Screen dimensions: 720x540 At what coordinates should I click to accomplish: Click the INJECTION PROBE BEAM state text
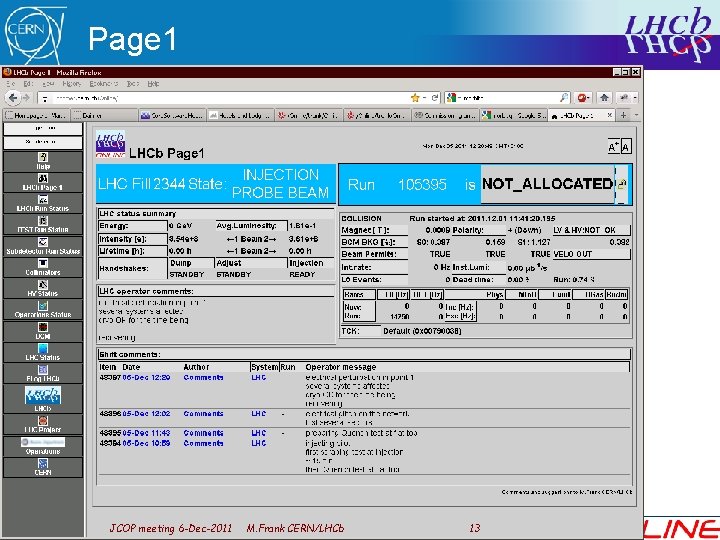coord(280,184)
